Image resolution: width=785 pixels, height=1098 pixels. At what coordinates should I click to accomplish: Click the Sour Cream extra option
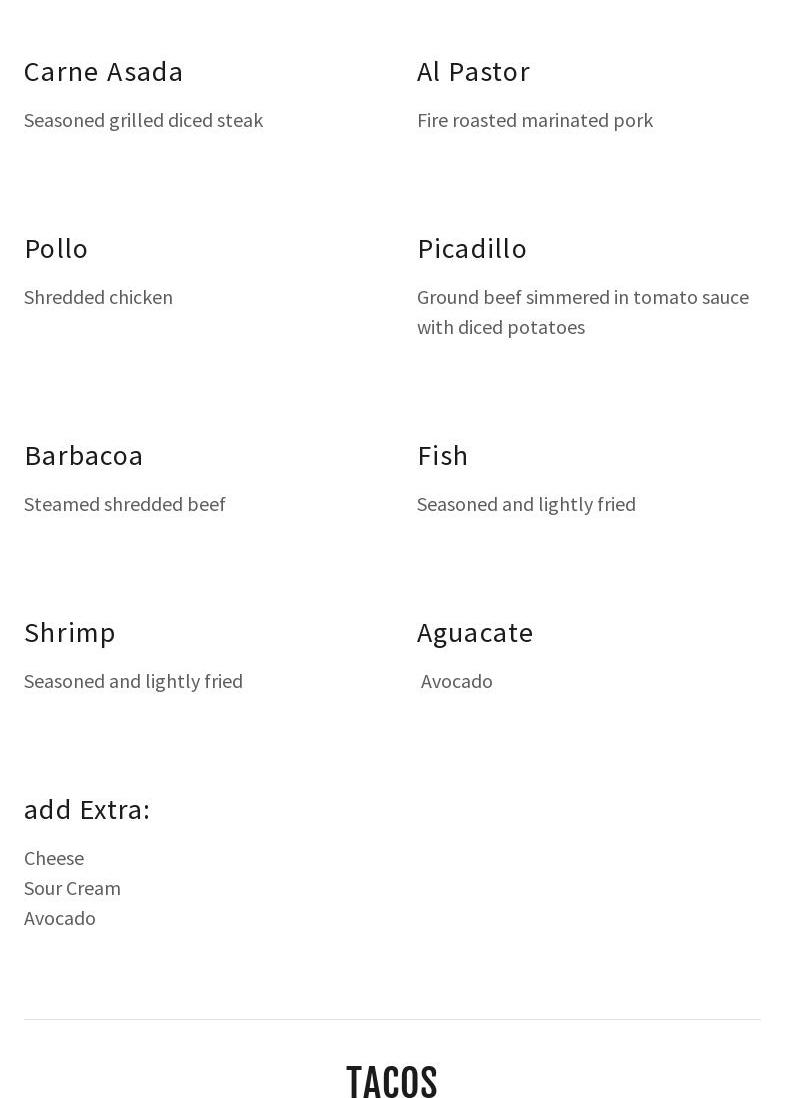coord(72,888)
